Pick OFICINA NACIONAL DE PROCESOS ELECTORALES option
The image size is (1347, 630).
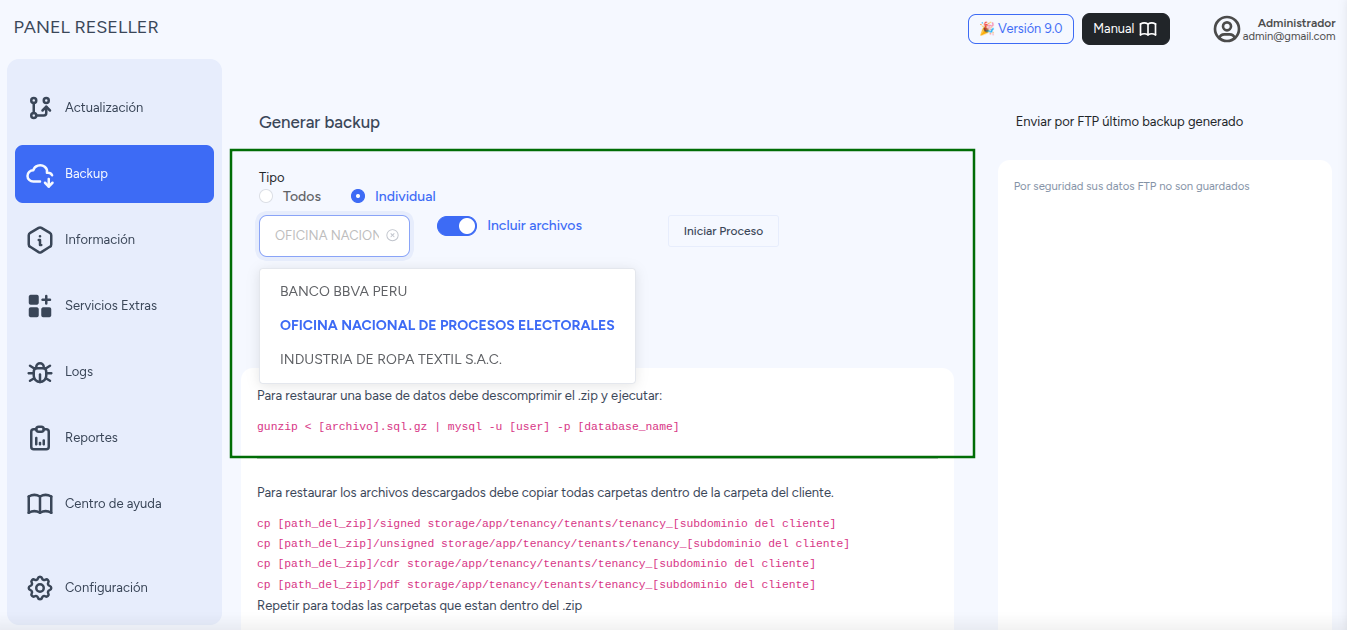tap(447, 325)
